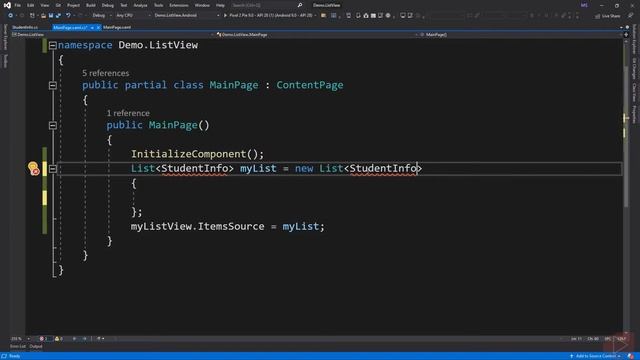Screen dimensions: 640x360
Task: Open the Any CPU platform dropdown
Action: [x=133, y=16]
